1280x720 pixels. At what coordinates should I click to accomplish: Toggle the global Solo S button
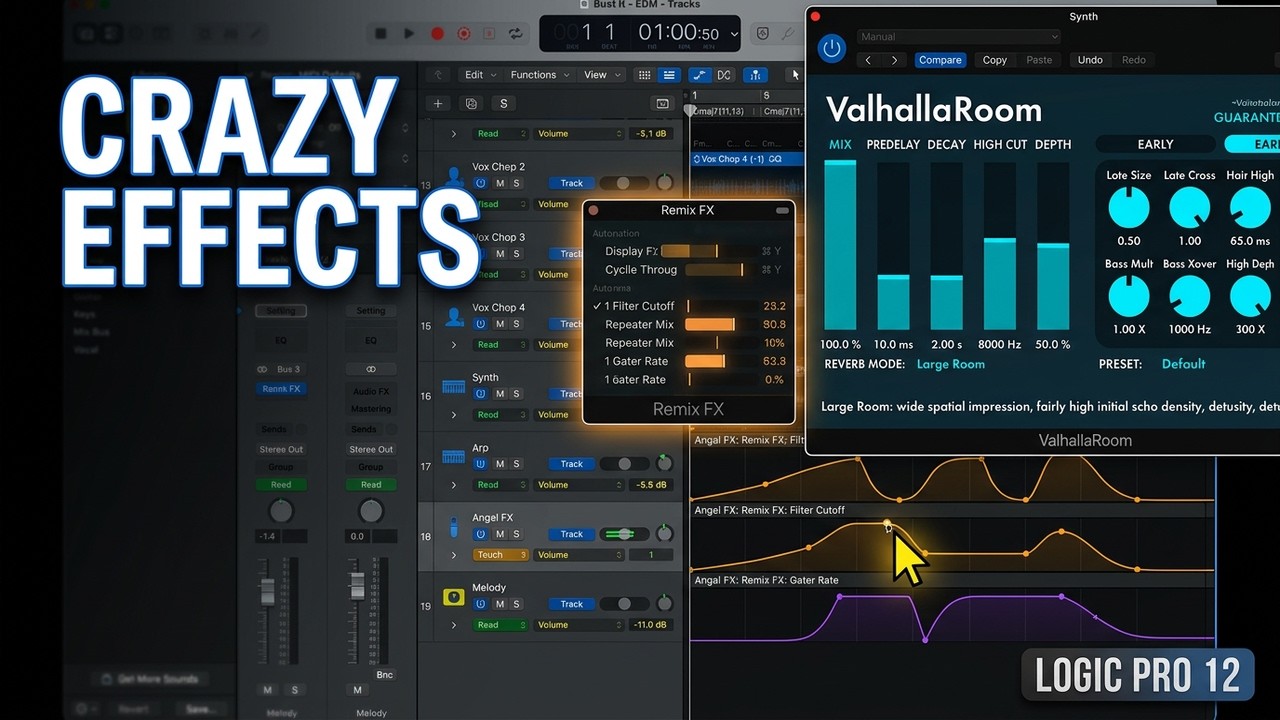click(x=503, y=103)
